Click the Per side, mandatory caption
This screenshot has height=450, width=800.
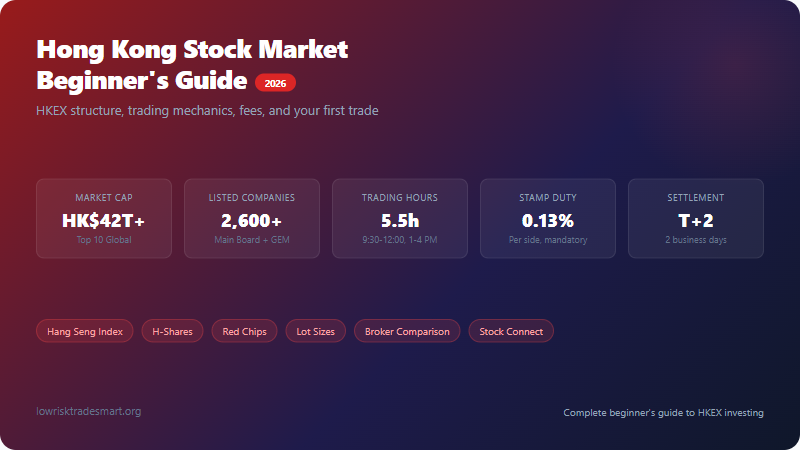pyautogui.click(x=548, y=240)
